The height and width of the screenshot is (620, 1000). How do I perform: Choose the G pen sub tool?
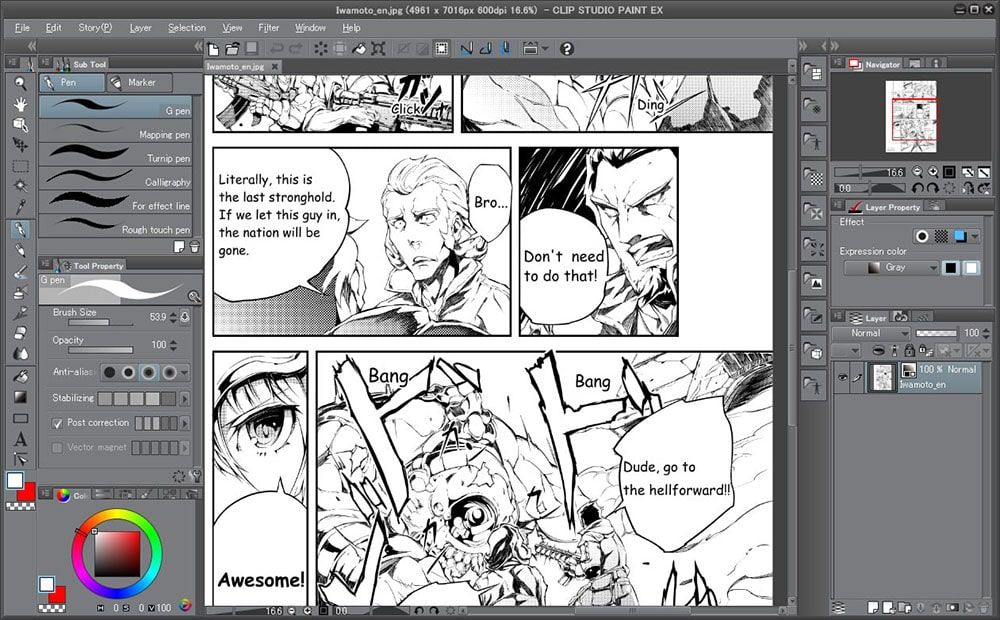(x=115, y=107)
